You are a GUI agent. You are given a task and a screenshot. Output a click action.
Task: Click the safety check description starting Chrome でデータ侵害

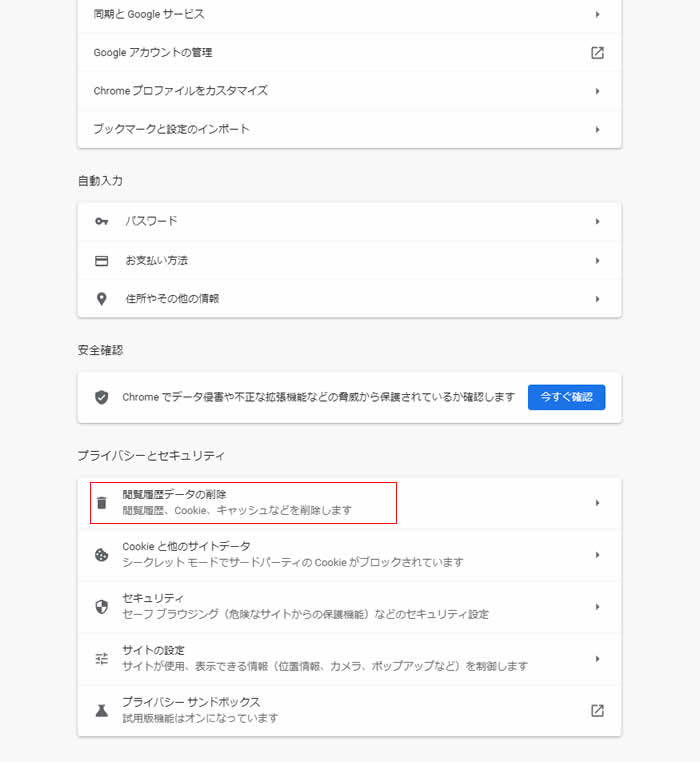[318, 397]
